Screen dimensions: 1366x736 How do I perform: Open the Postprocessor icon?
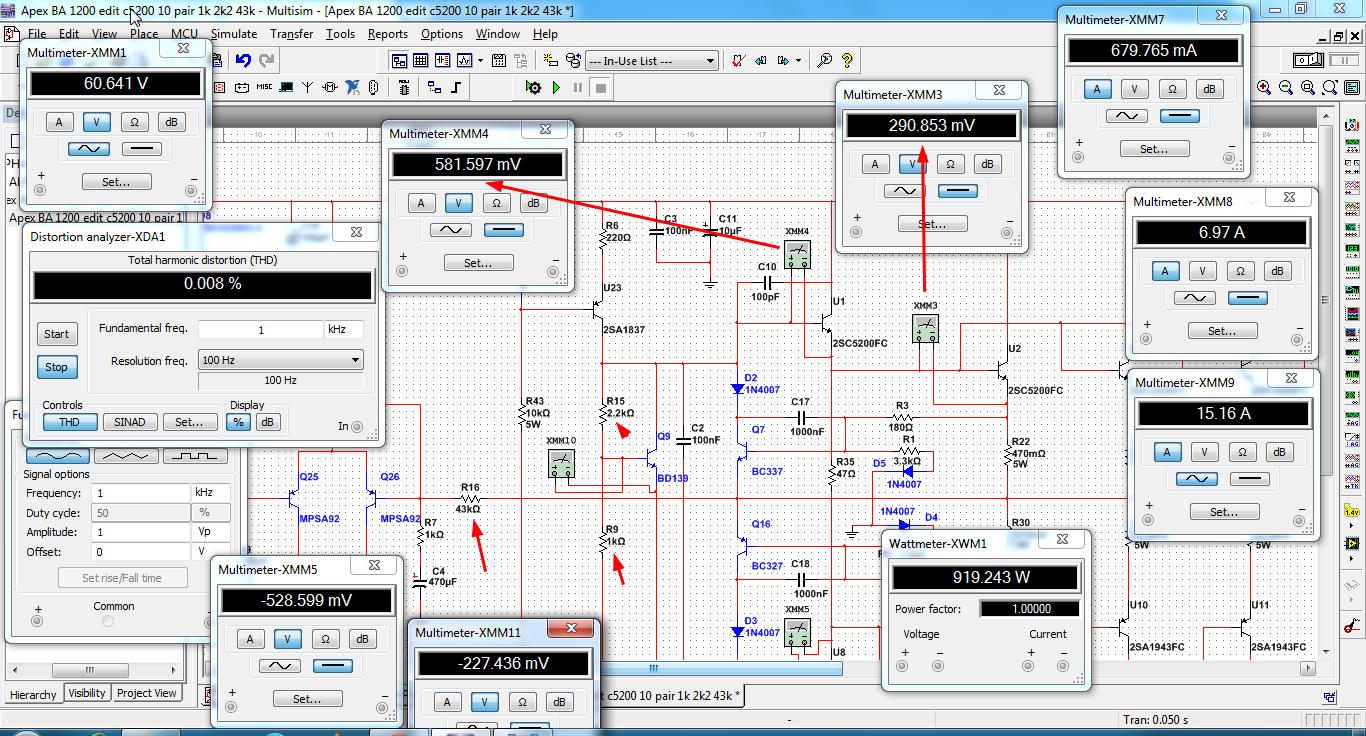[x=497, y=60]
